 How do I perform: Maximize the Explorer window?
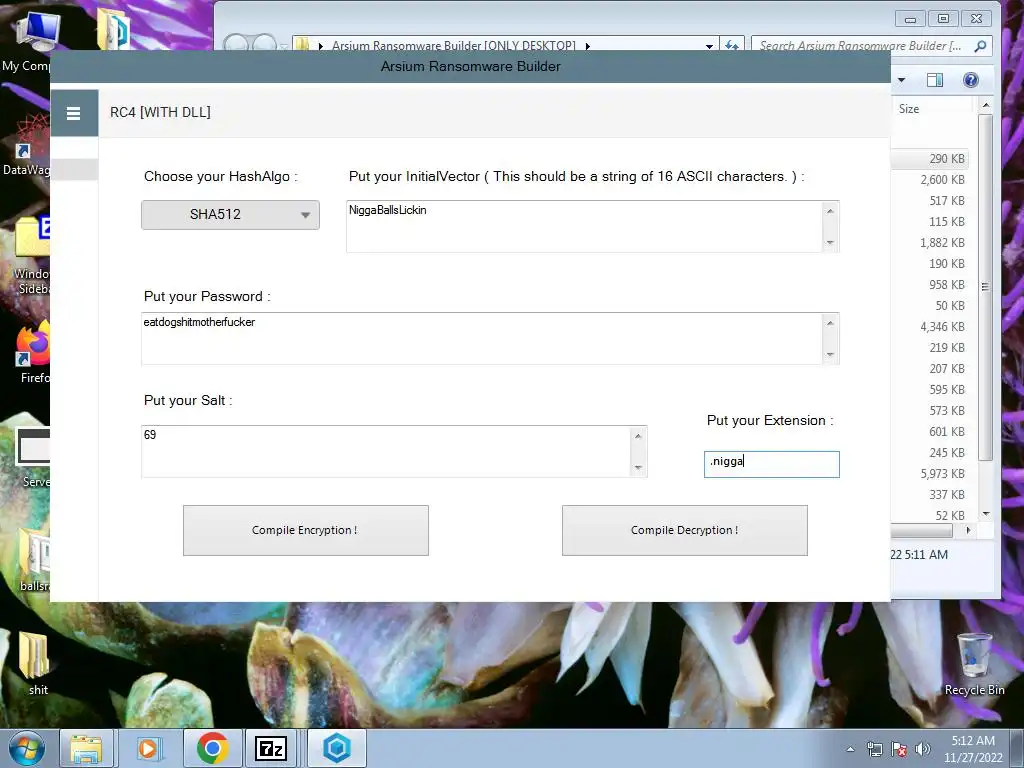(x=943, y=19)
